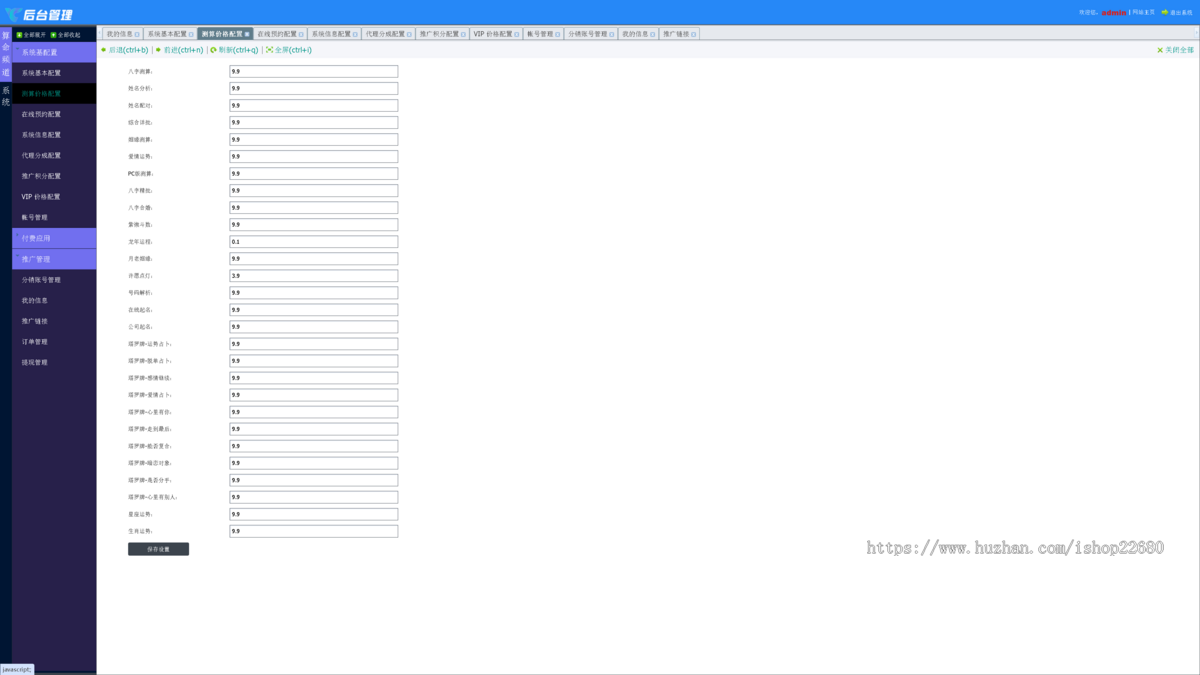The width and height of the screenshot is (1200, 675).
Task: Select the 系统 vertical side tab
Action: pyautogui.click(x=5, y=96)
